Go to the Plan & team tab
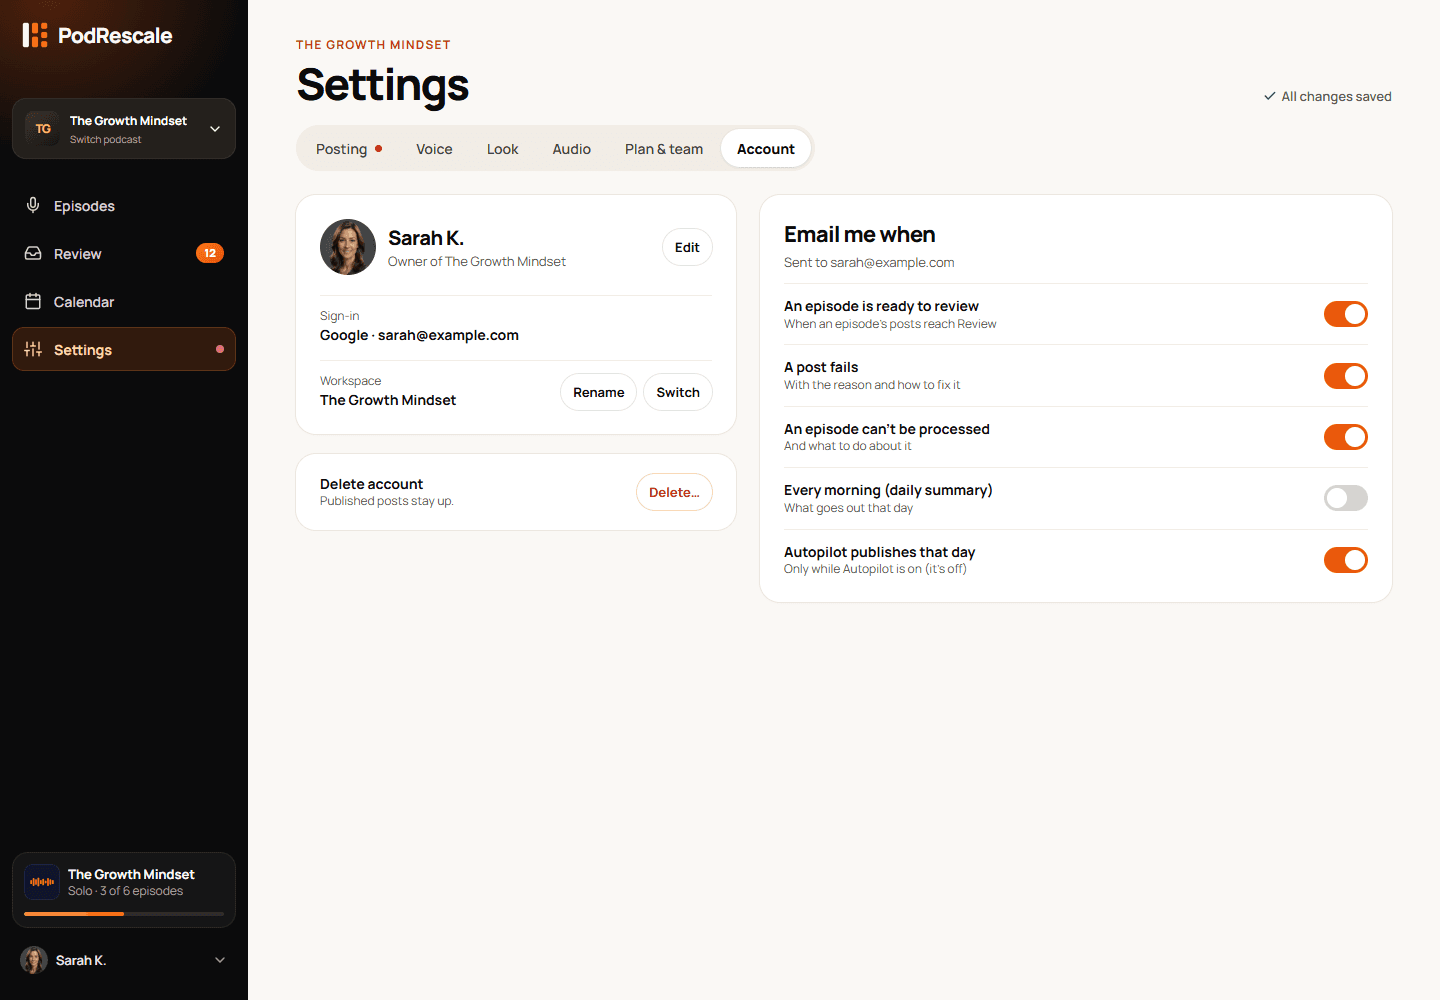 pyautogui.click(x=664, y=149)
